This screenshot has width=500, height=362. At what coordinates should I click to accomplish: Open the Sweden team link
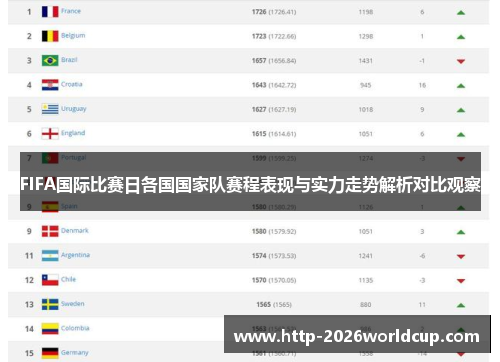(x=73, y=304)
